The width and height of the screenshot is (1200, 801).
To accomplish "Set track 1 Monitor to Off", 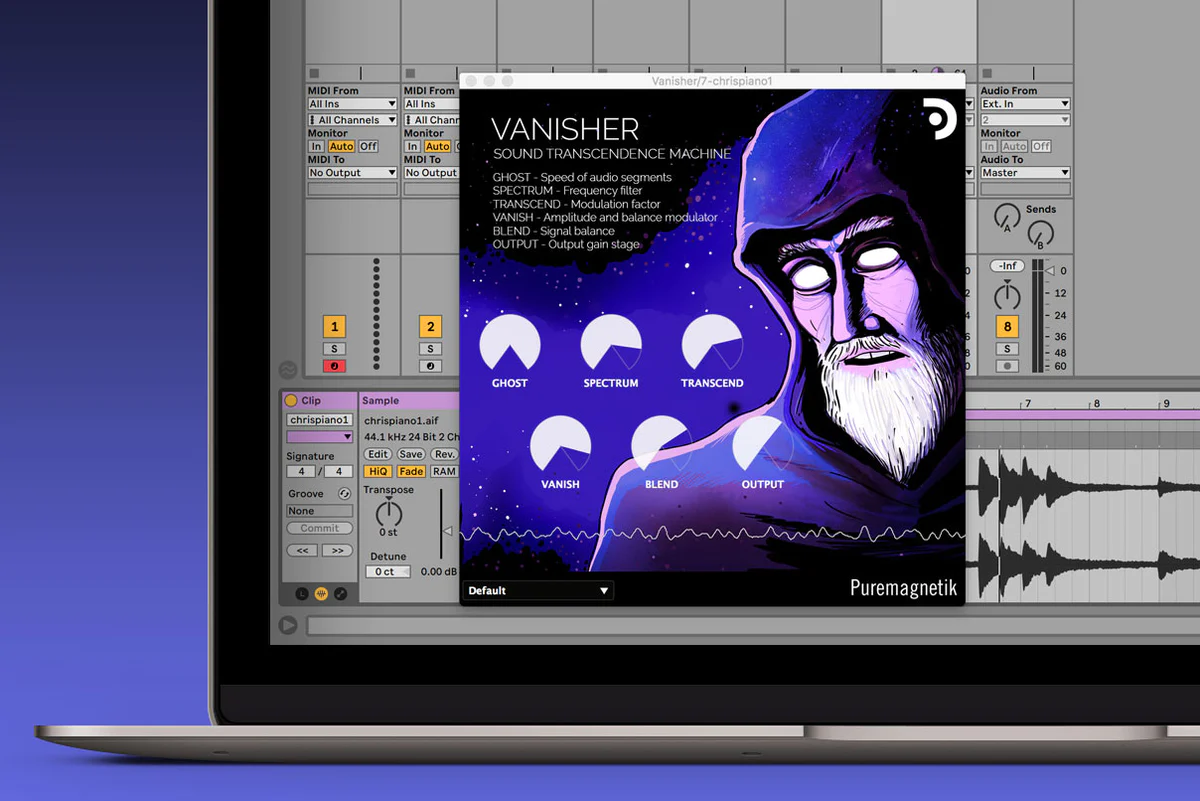I will pos(368,146).
